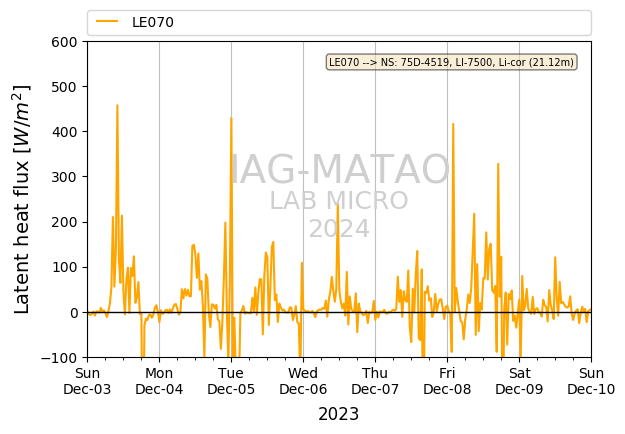Click the y-axis tick value 600
Image resolution: width=625 pixels, height=434 pixels.
tap(64, 42)
